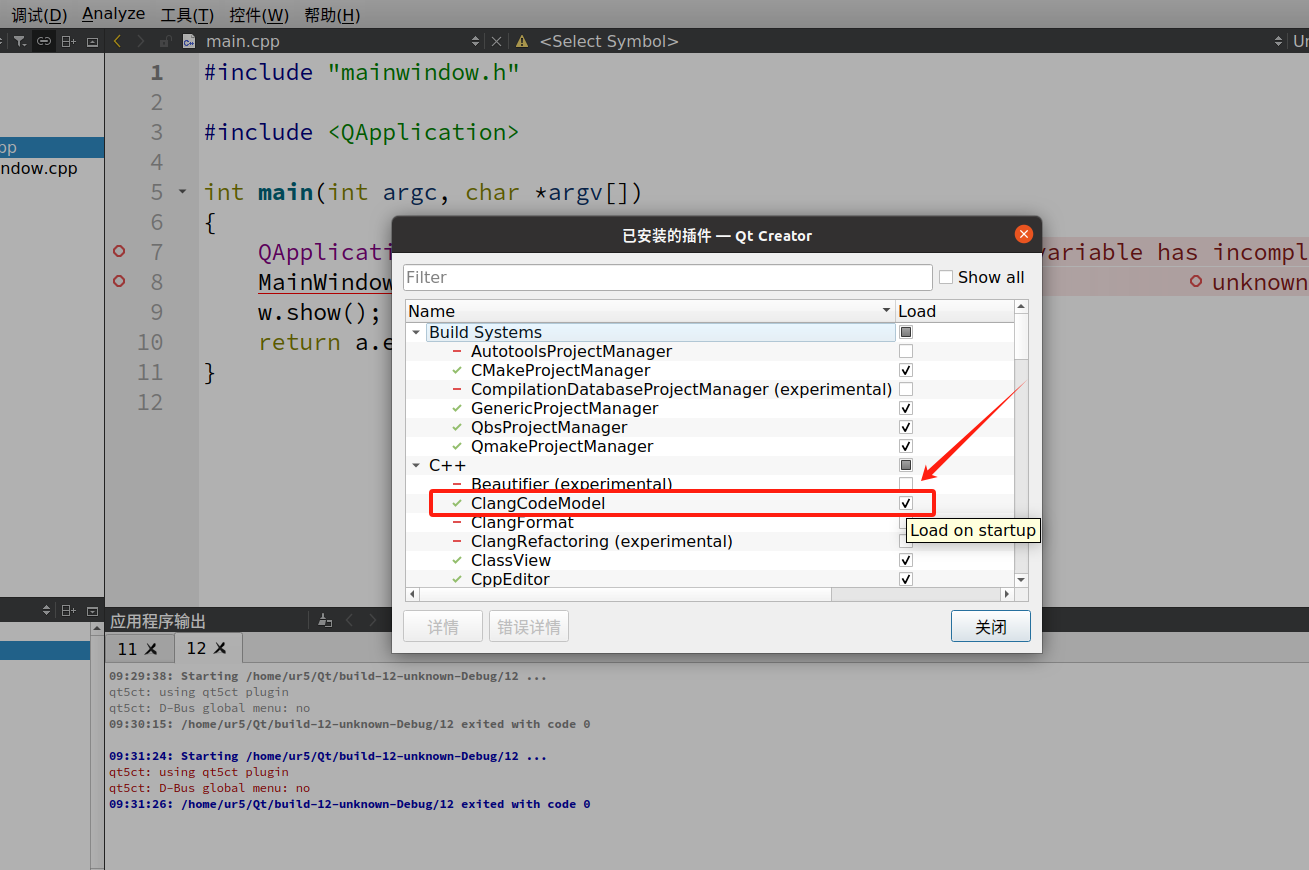1309x870 pixels.
Task: Click the Name column header
Action: (650, 311)
